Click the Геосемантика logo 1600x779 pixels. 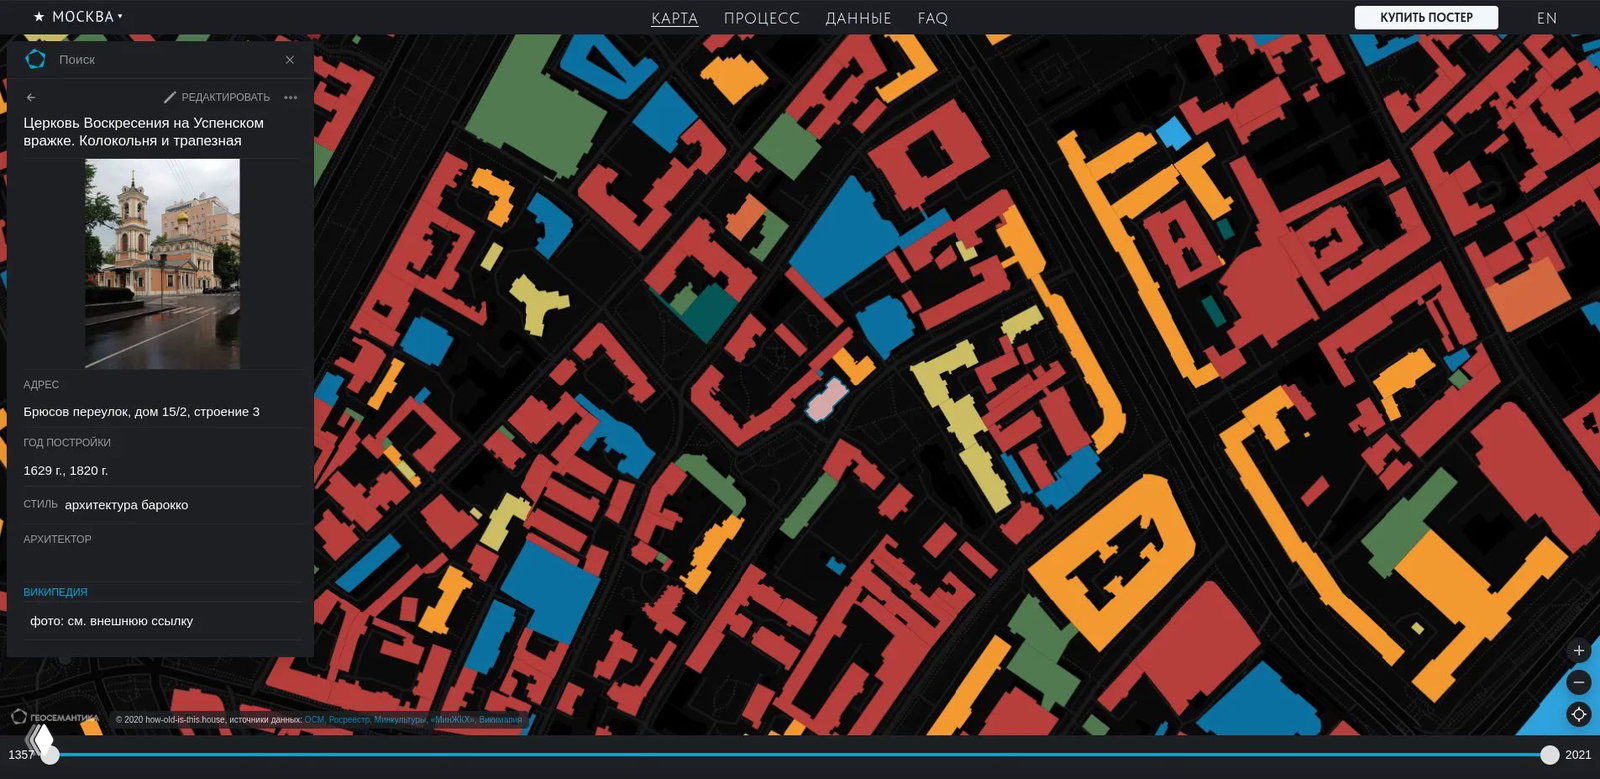tap(55, 717)
